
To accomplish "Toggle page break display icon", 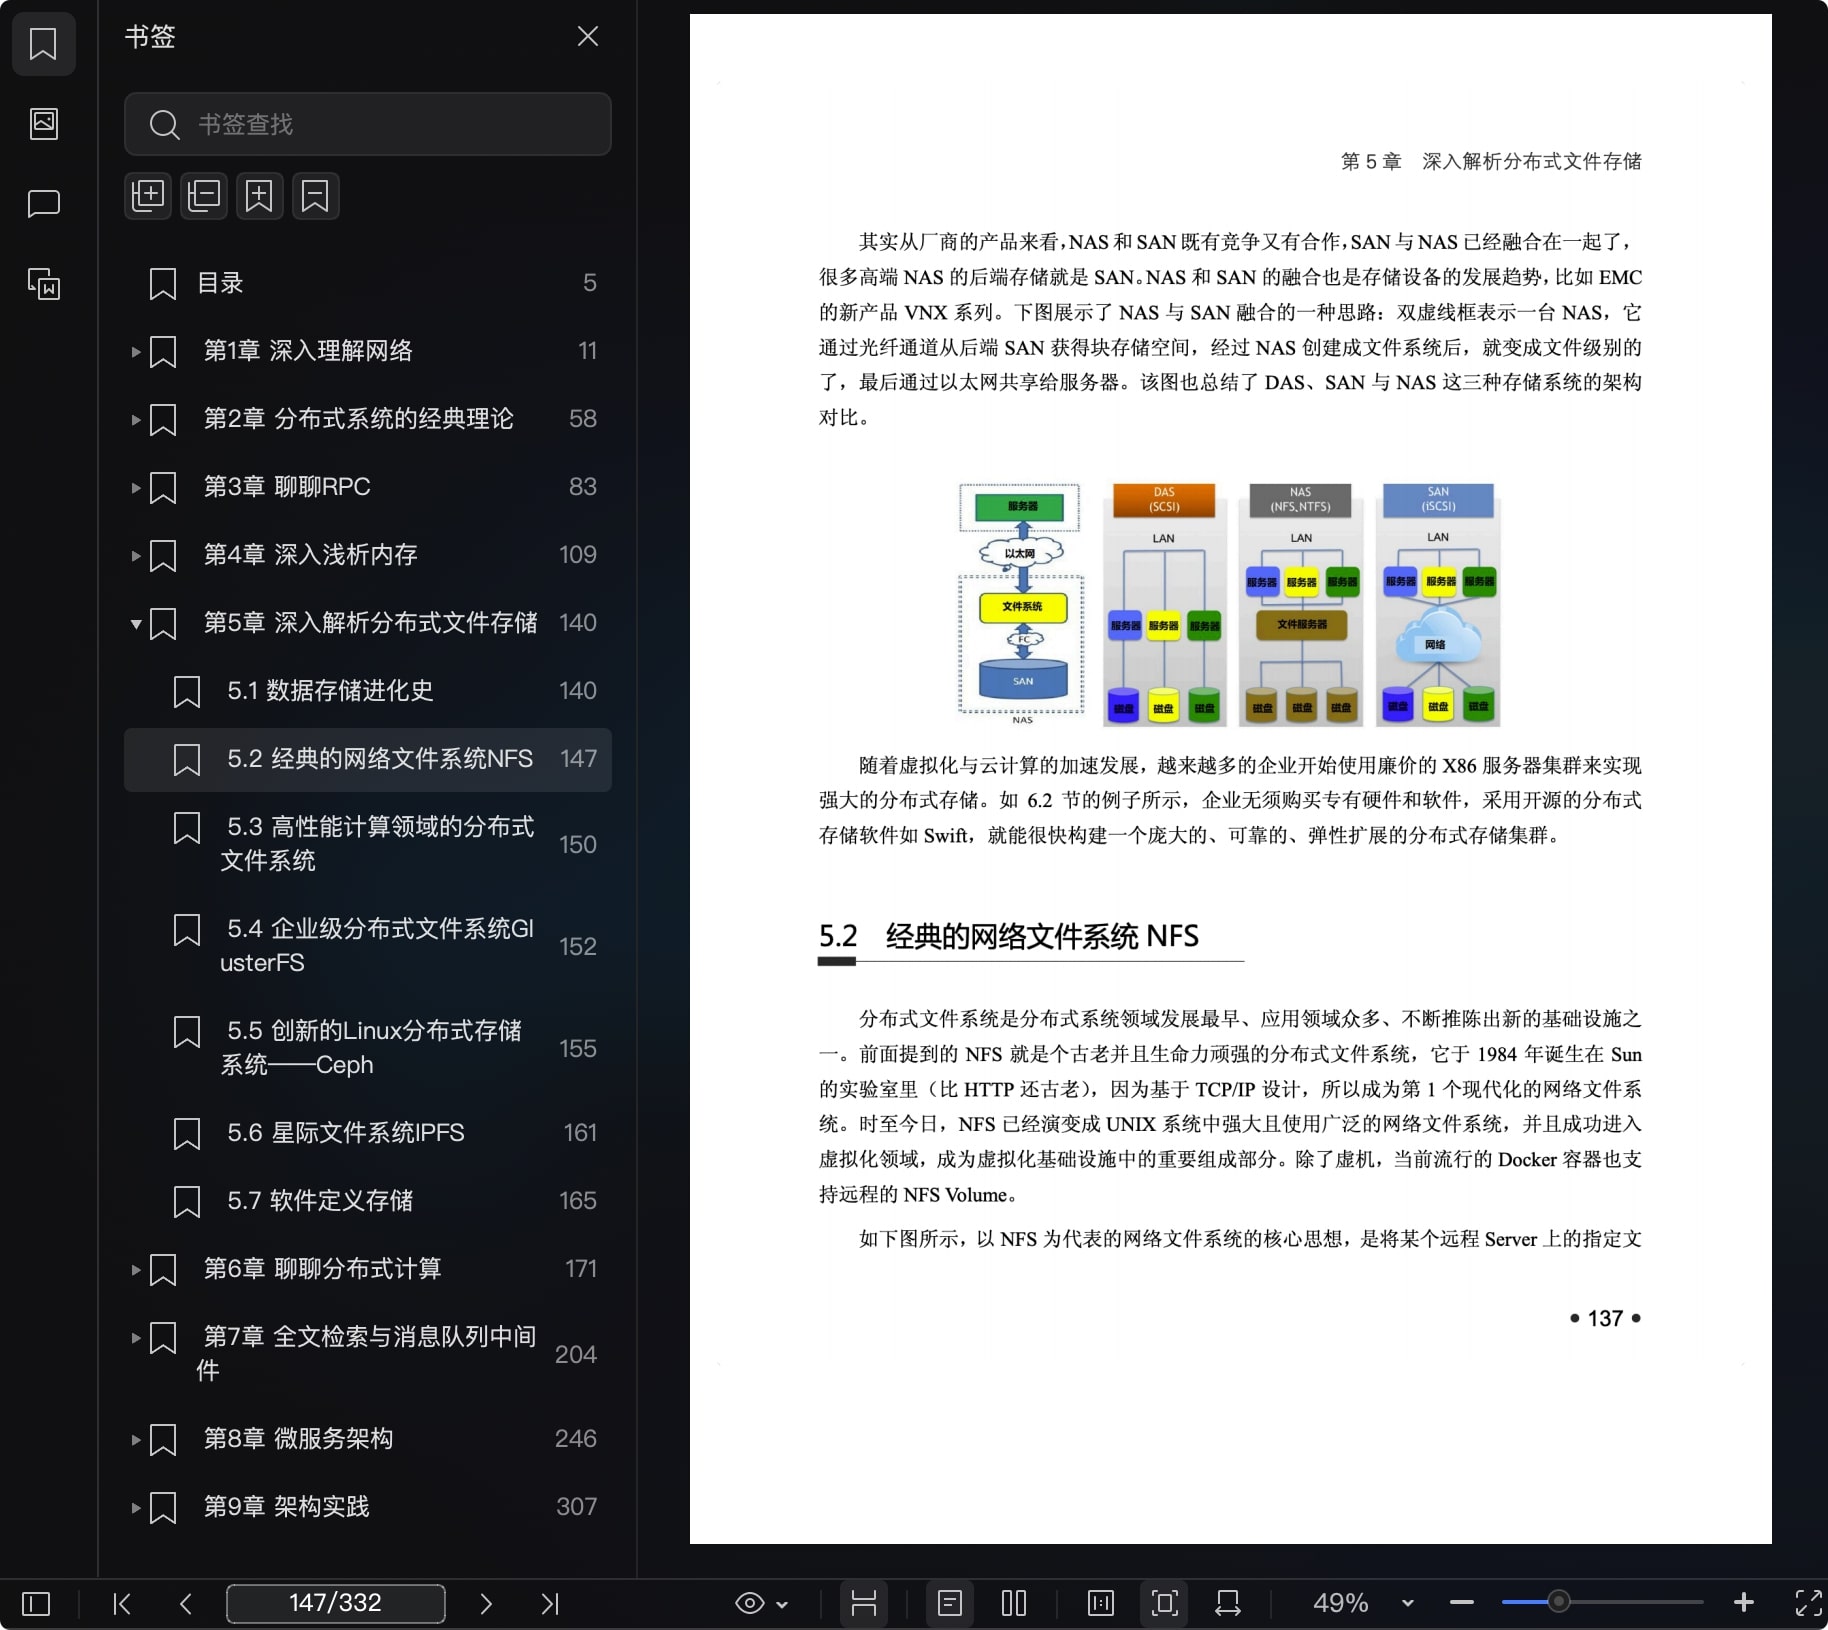I will tap(864, 1604).
